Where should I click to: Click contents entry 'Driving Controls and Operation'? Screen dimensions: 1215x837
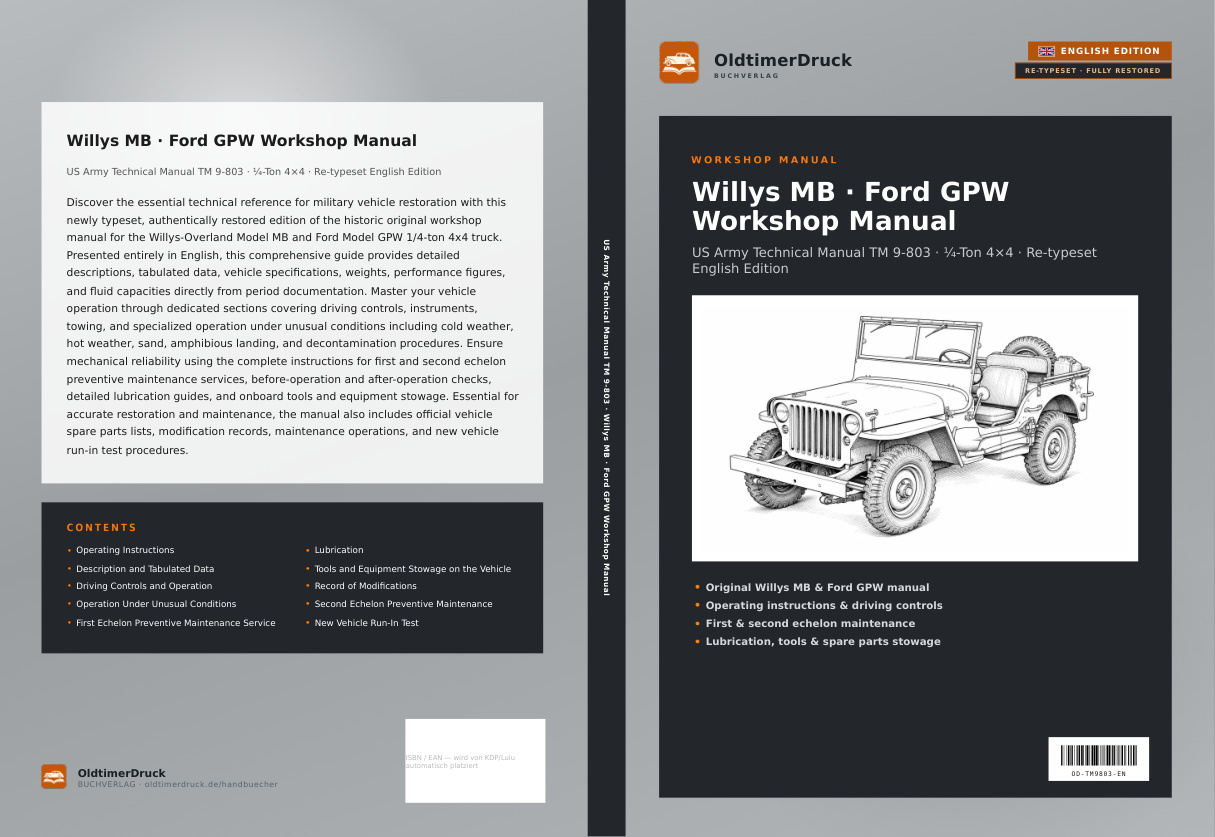pyautogui.click(x=144, y=586)
